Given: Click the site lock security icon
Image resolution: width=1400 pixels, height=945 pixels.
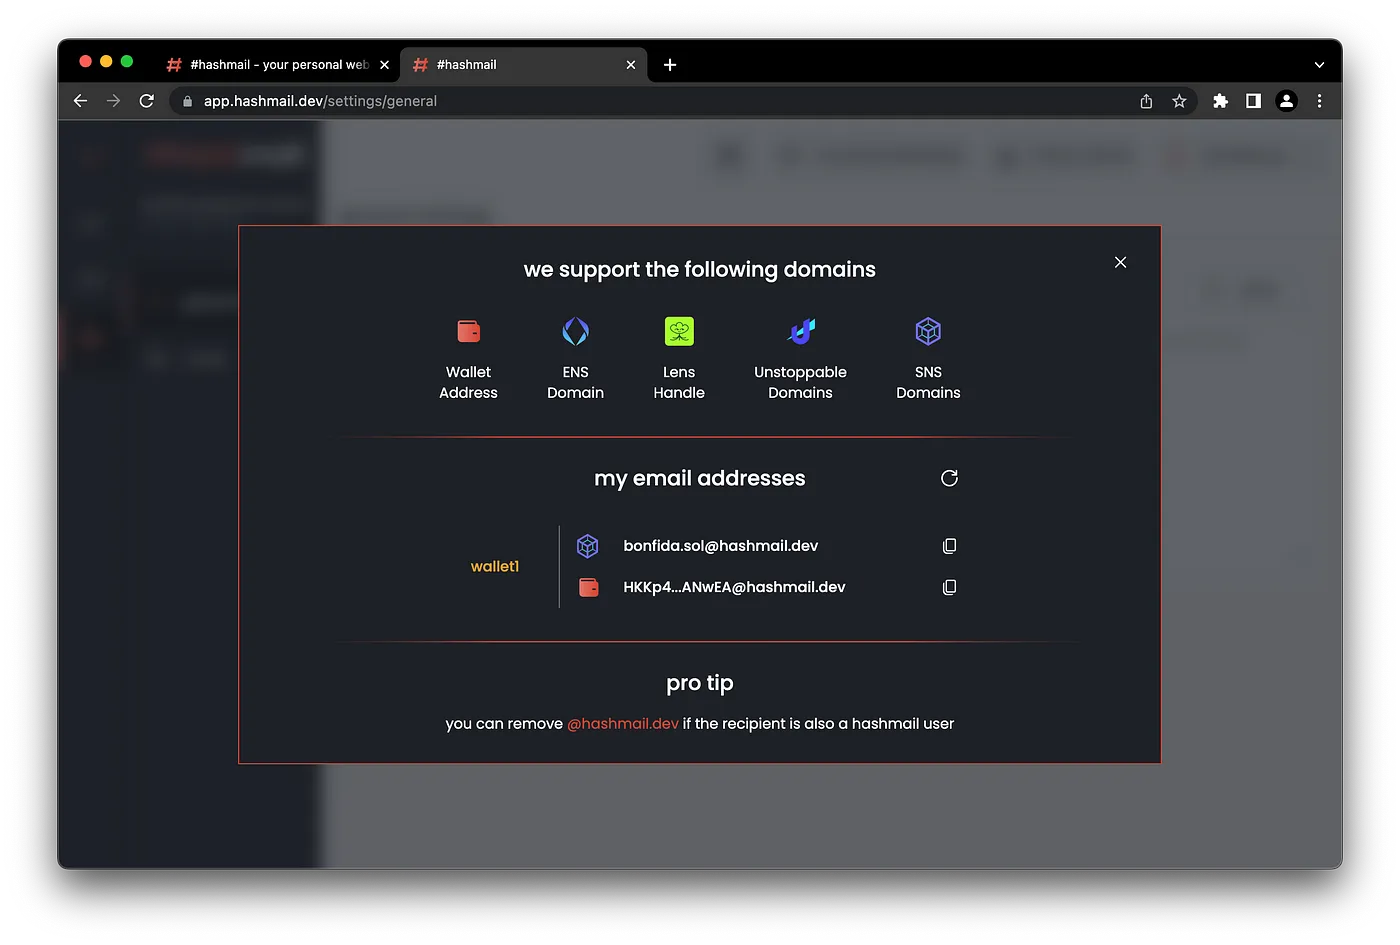Looking at the screenshot, I should point(187,101).
